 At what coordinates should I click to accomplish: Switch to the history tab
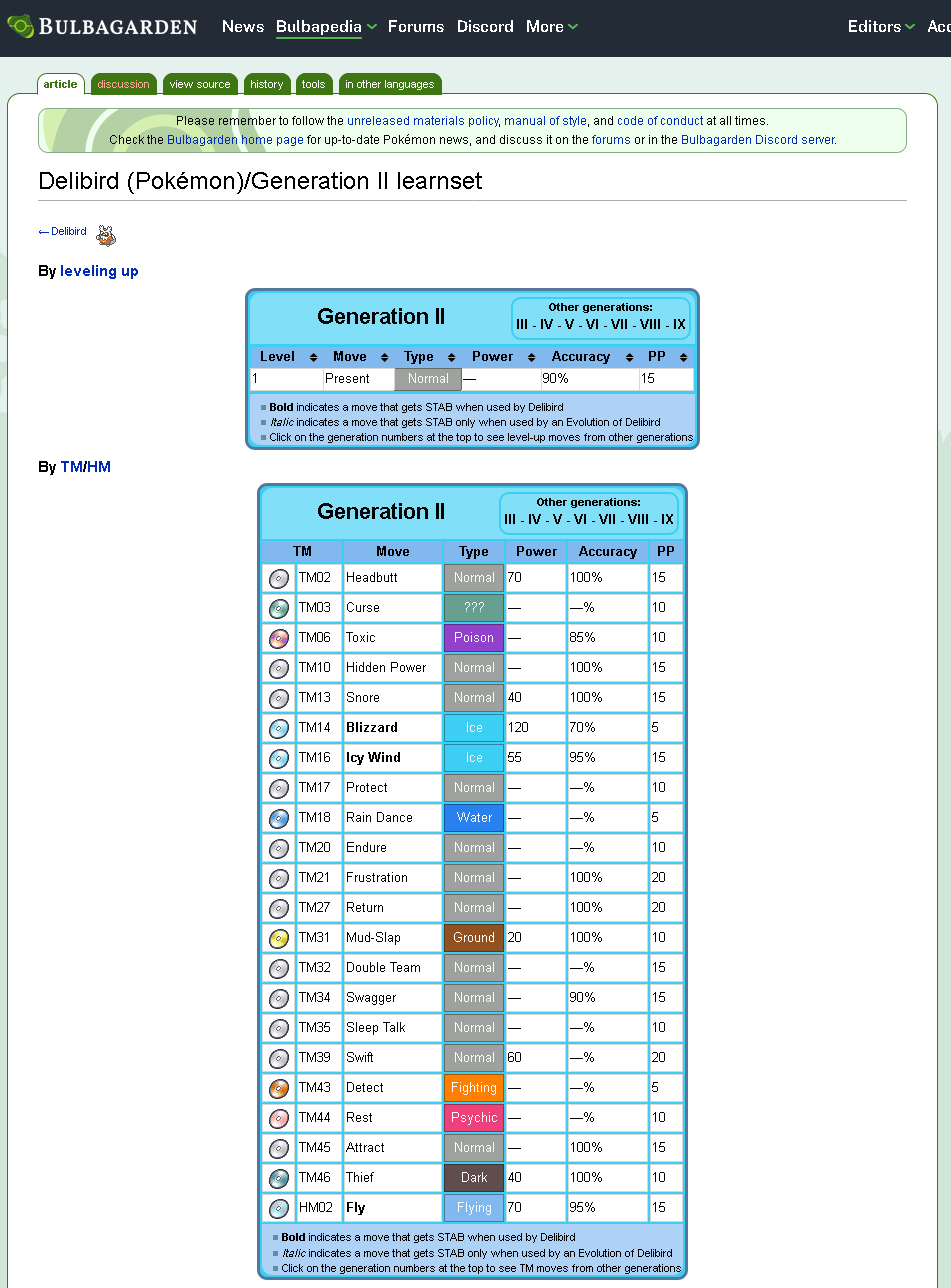(267, 84)
